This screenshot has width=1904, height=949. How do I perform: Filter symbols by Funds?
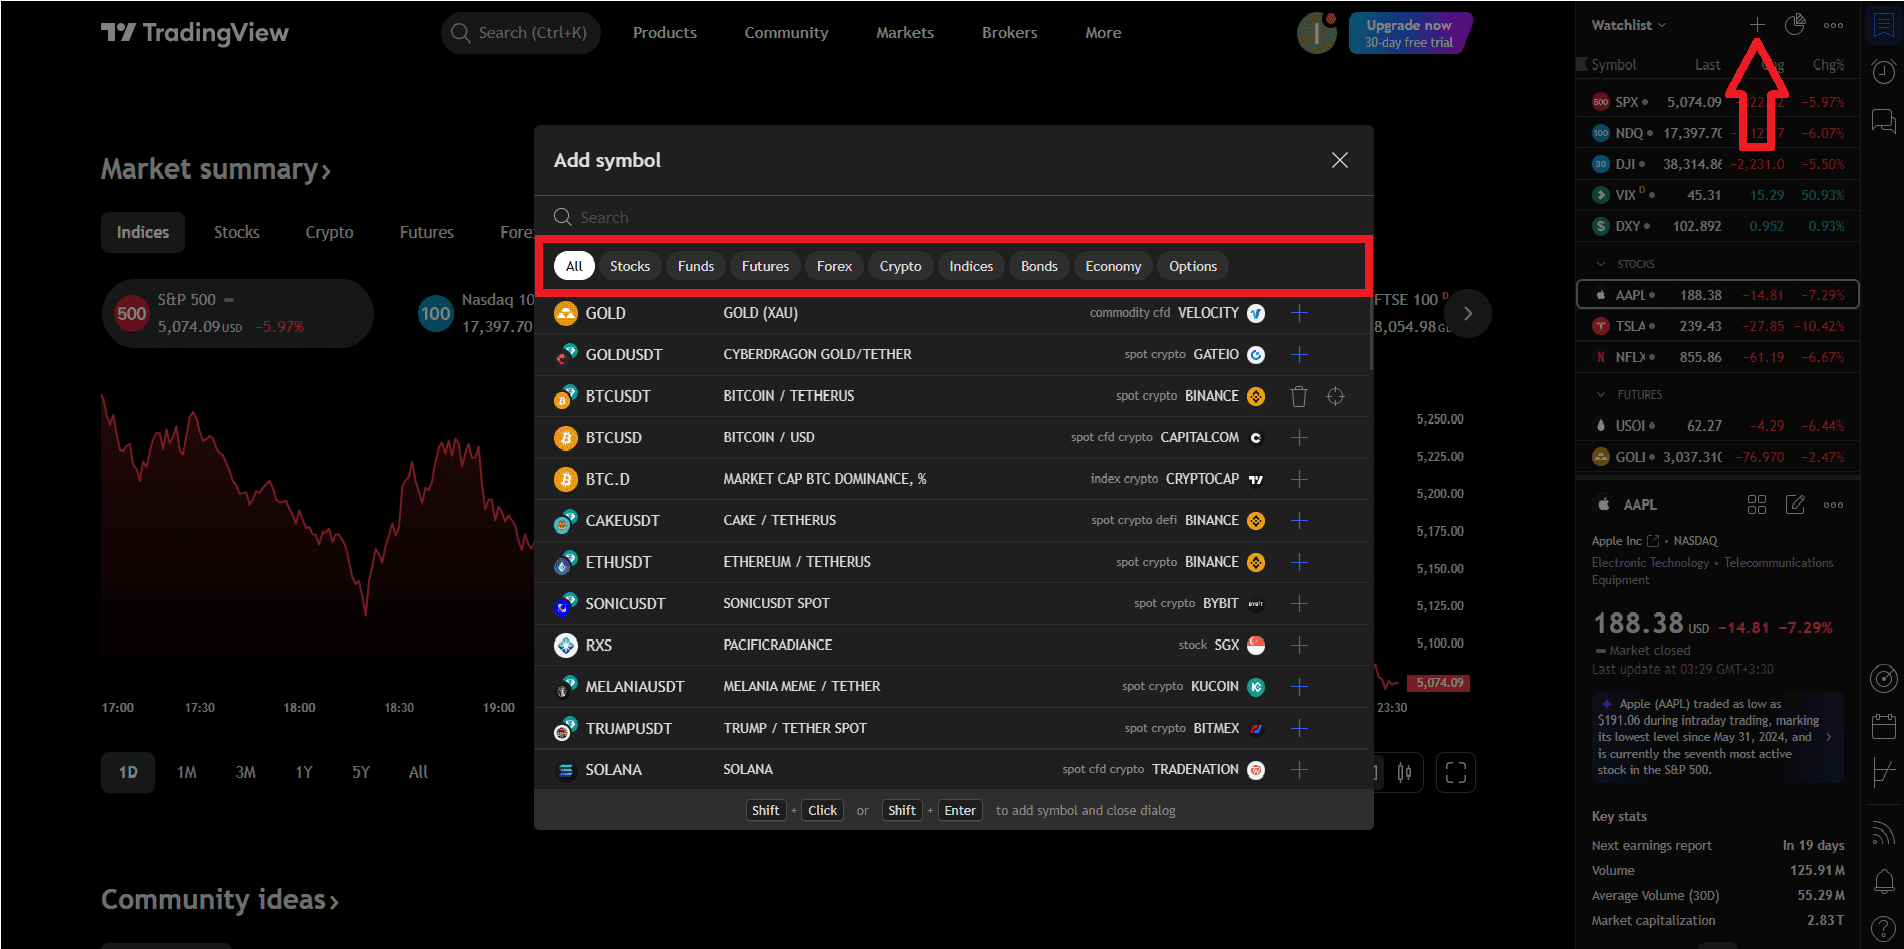(x=696, y=266)
